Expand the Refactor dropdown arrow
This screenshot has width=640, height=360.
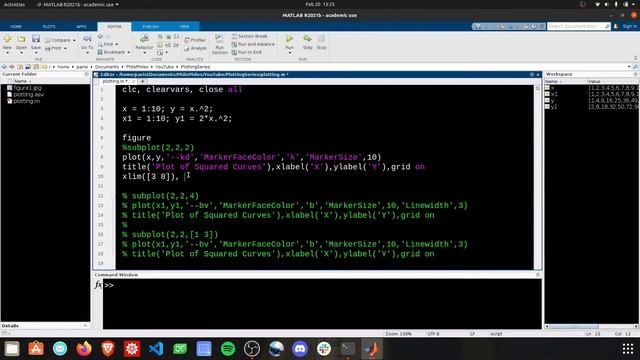pos(144,53)
